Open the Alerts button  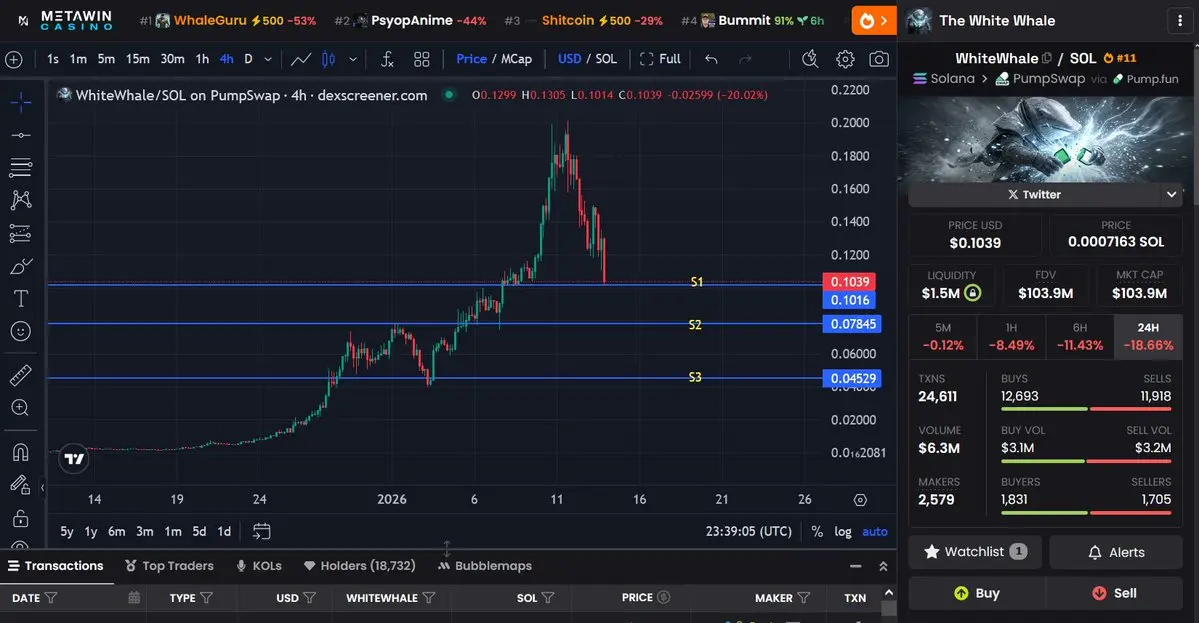point(1116,552)
